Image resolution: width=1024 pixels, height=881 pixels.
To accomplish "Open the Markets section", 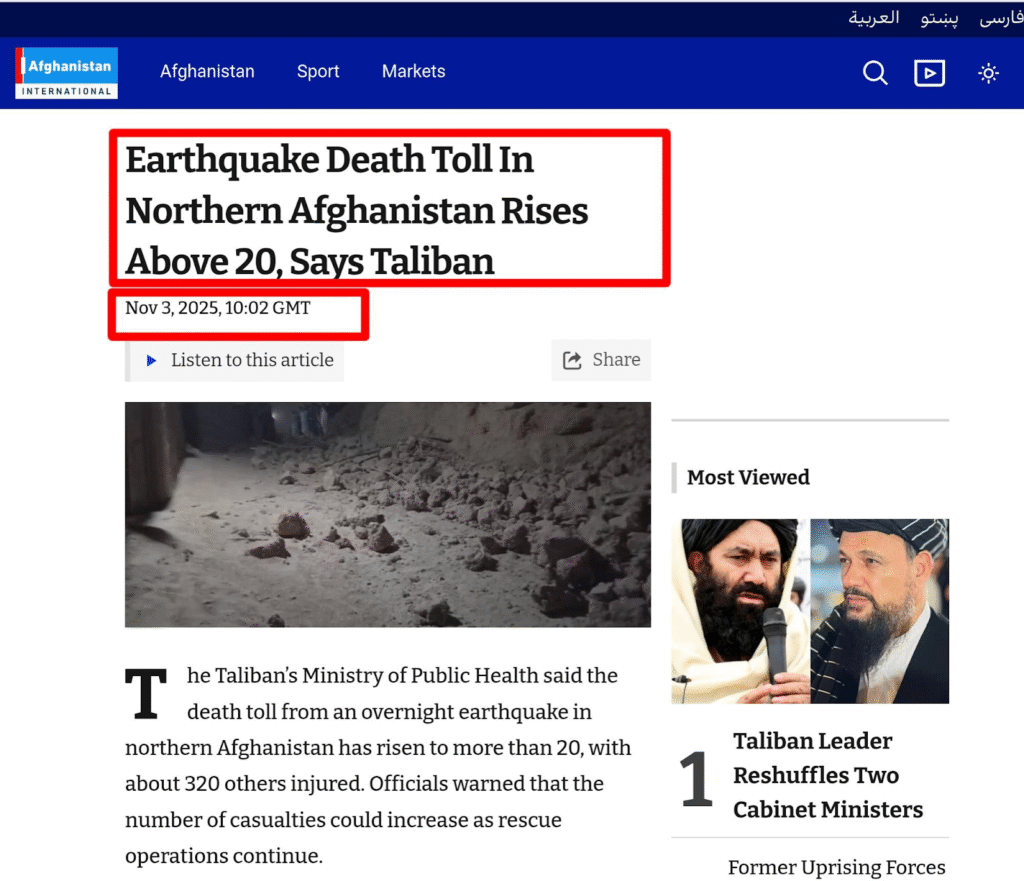I will click(413, 72).
